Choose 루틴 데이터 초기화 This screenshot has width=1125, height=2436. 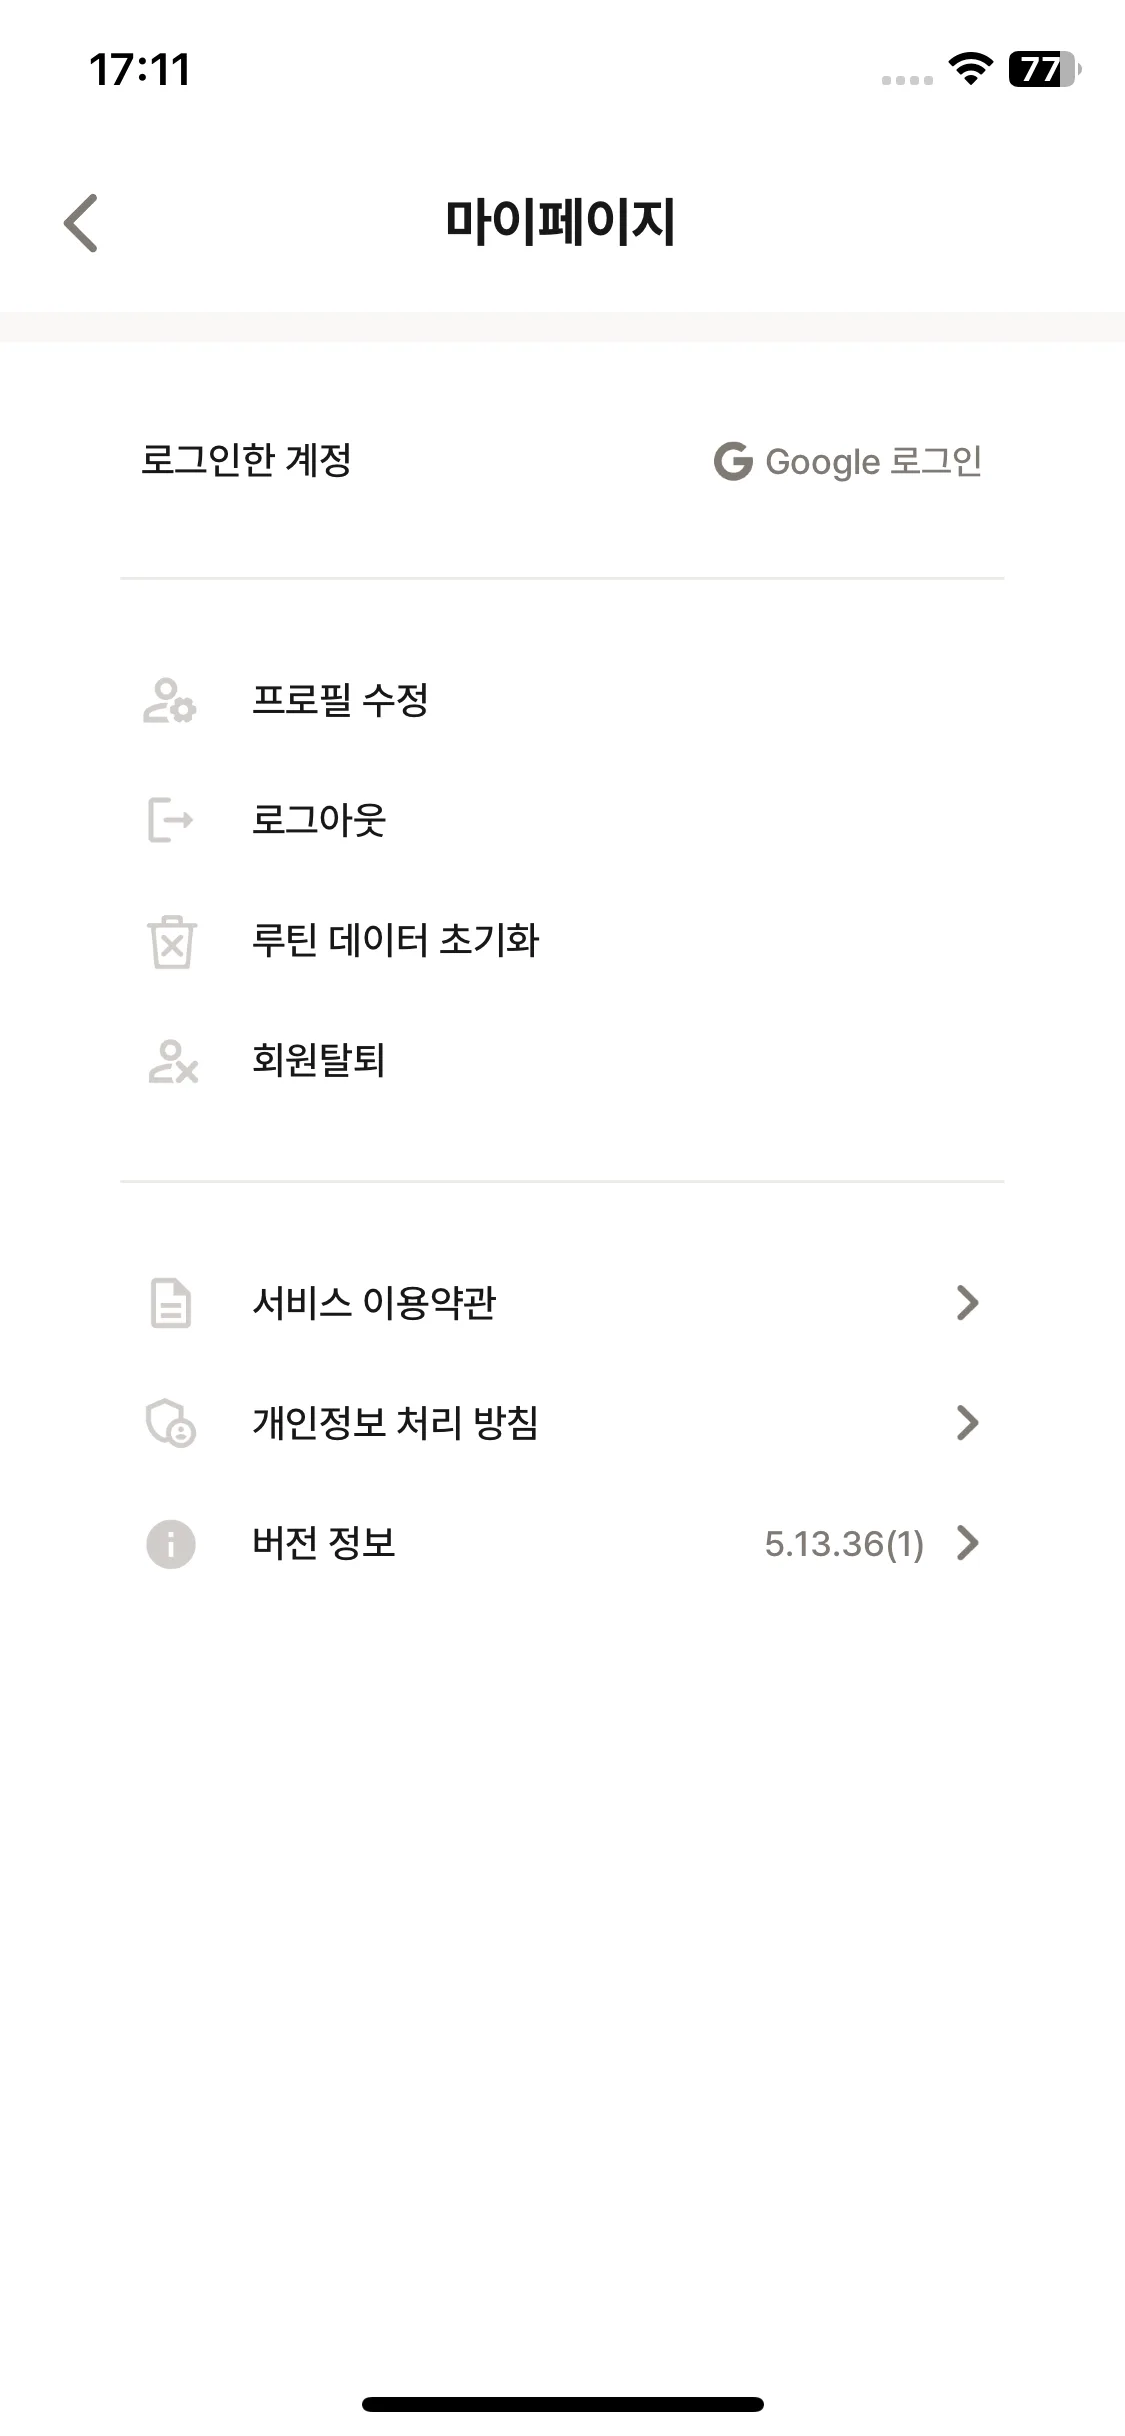pos(562,940)
